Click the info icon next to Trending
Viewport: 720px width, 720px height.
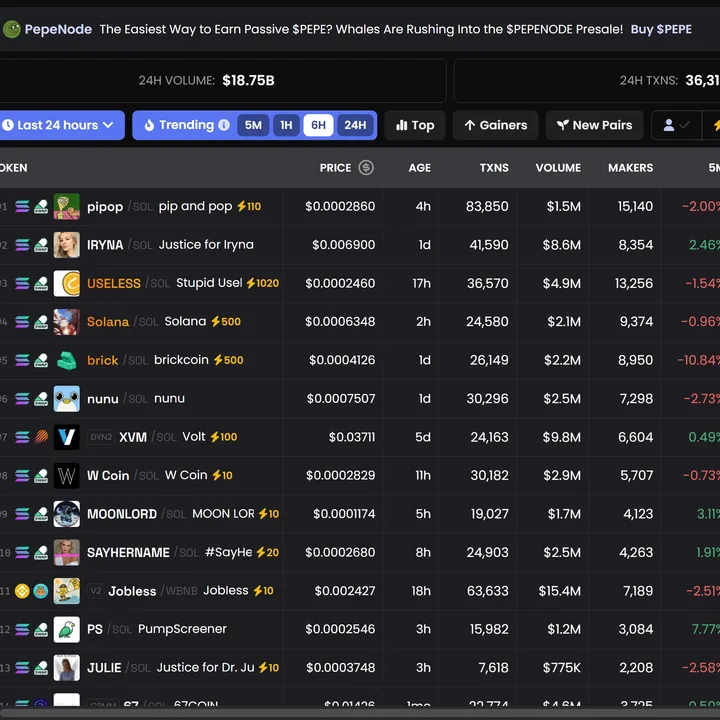coord(224,125)
